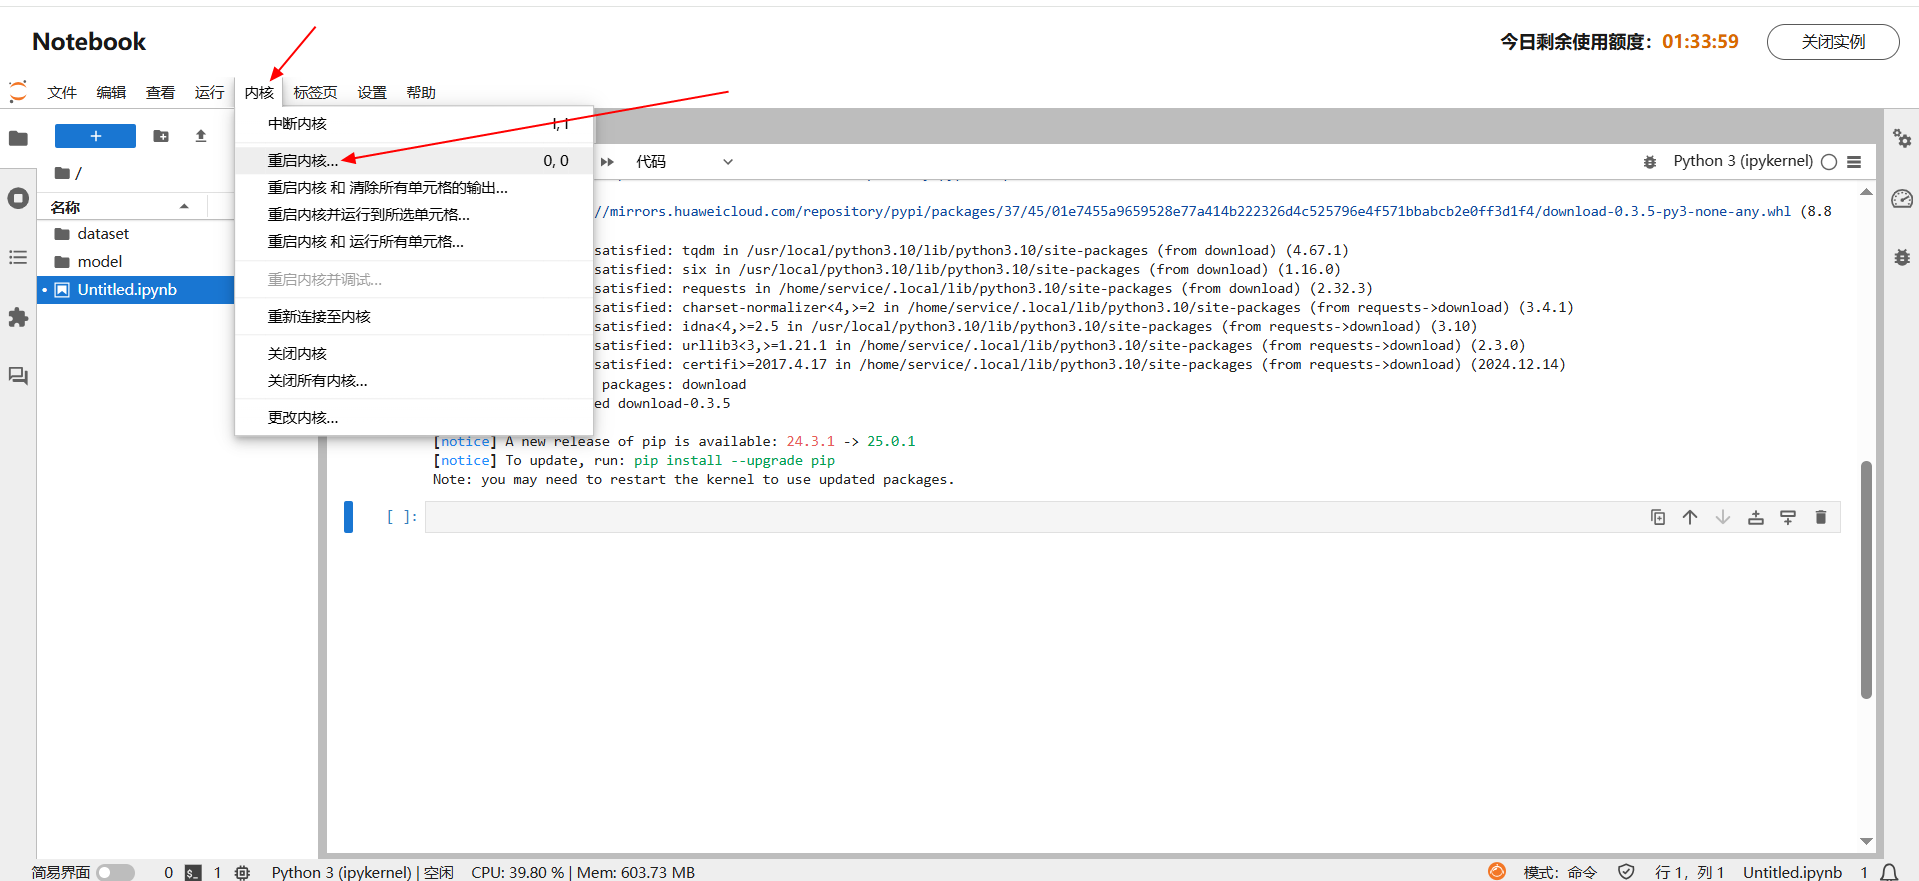The height and width of the screenshot is (881, 1919).
Task: Open the 编辑 menu
Action: pyautogui.click(x=111, y=93)
